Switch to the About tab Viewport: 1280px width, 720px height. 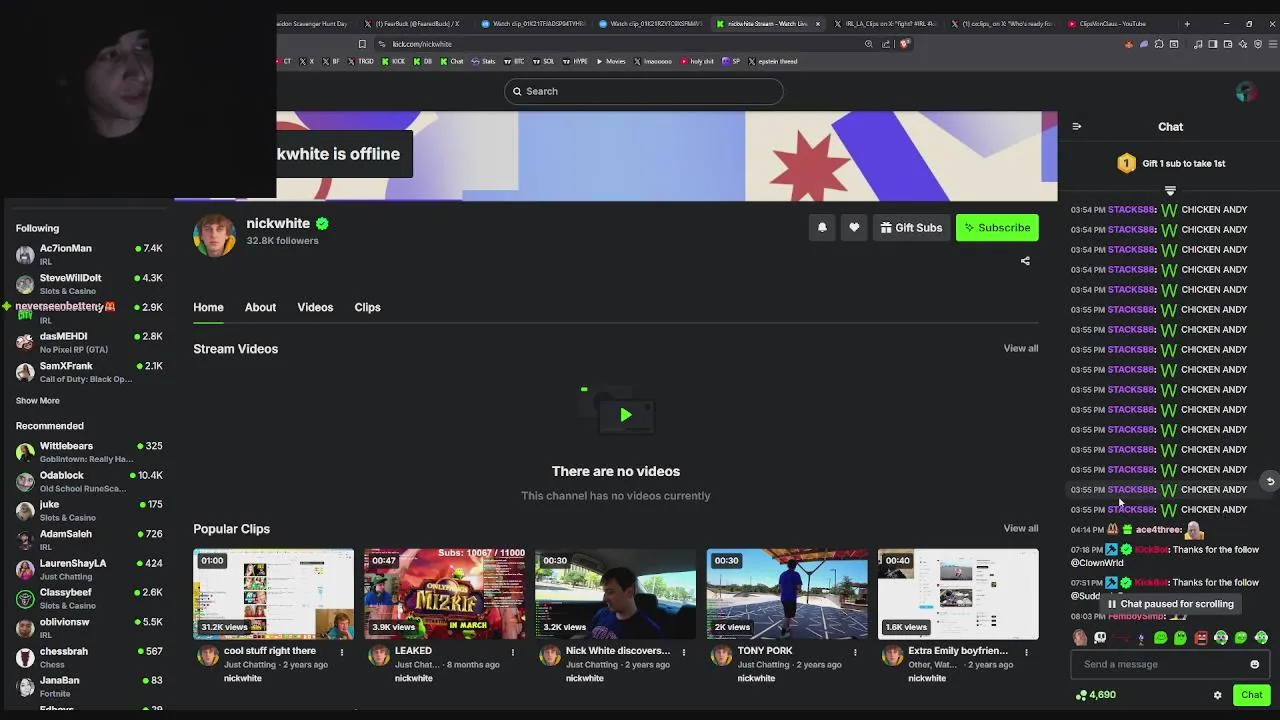pos(260,308)
